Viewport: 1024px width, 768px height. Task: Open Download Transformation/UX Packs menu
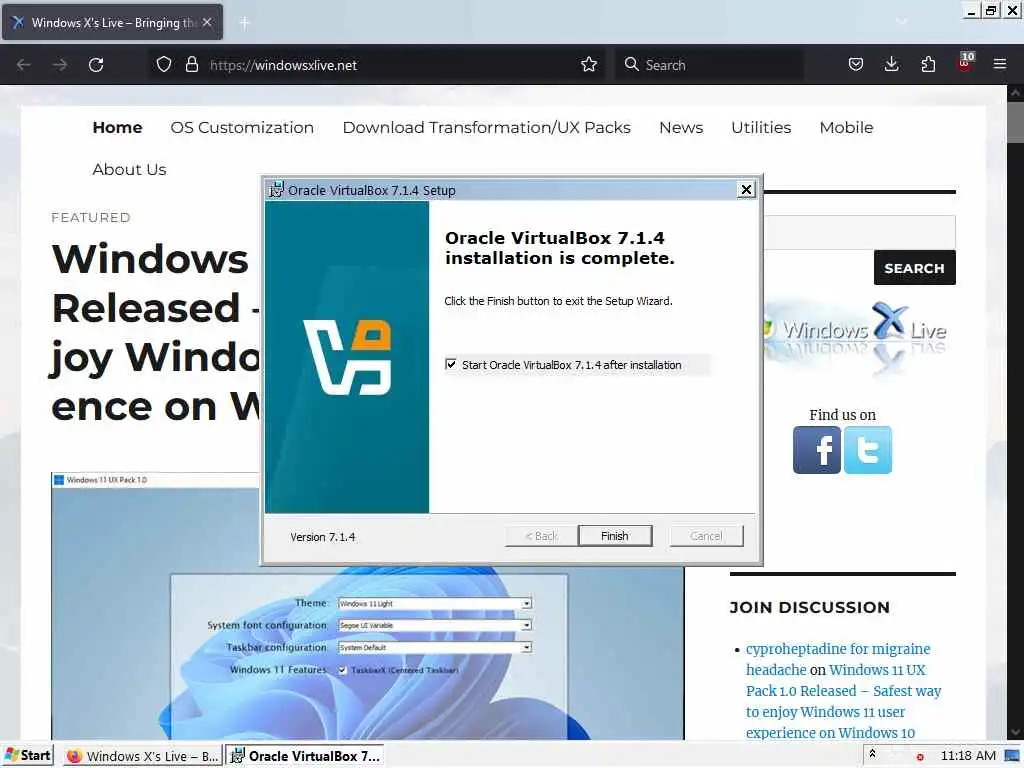[487, 127]
